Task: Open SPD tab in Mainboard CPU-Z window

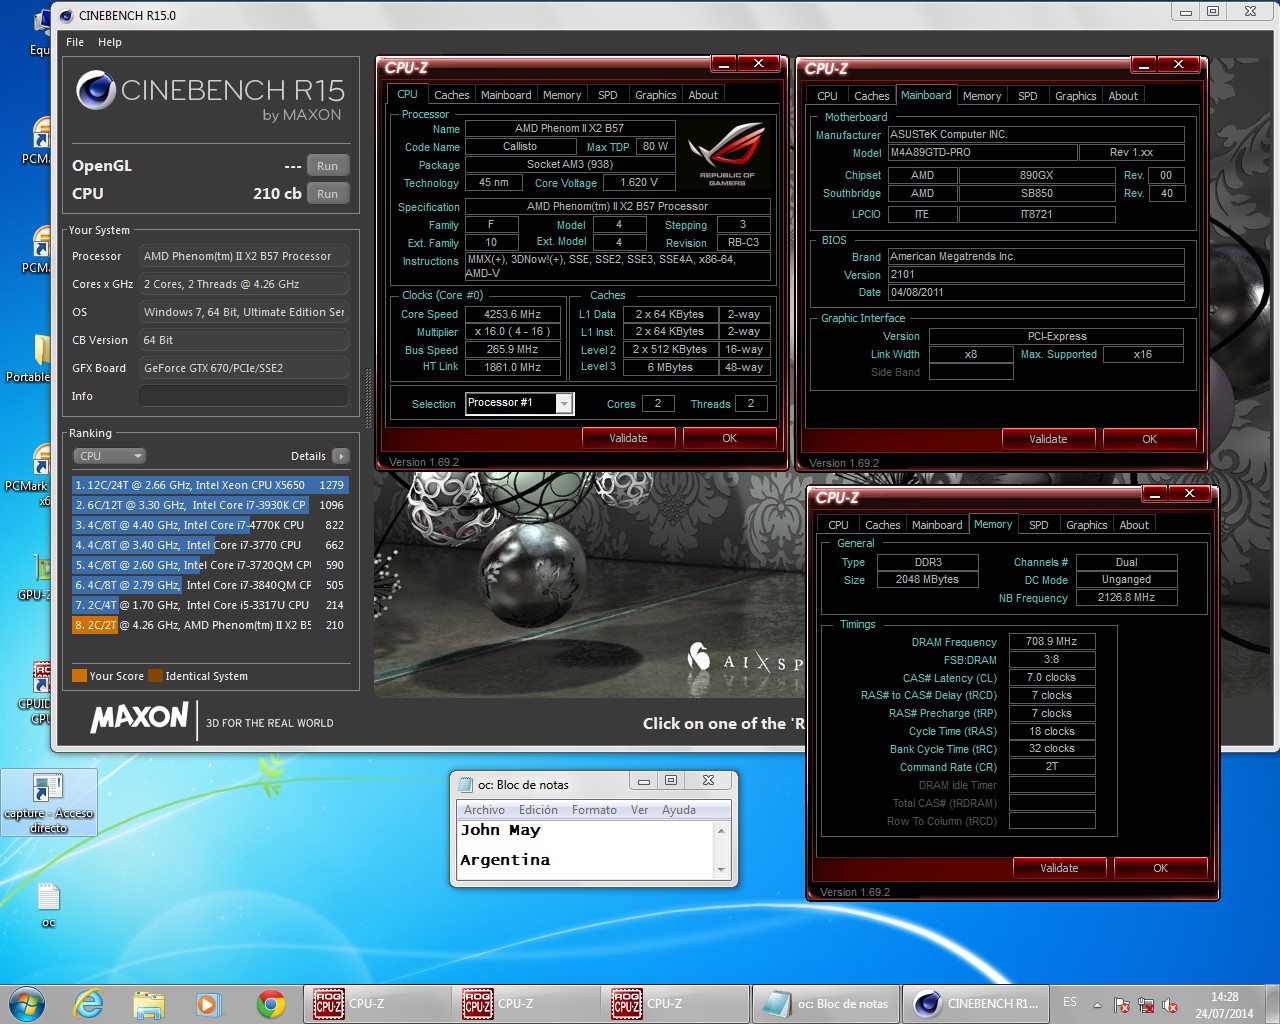Action: pyautogui.click(x=1028, y=96)
